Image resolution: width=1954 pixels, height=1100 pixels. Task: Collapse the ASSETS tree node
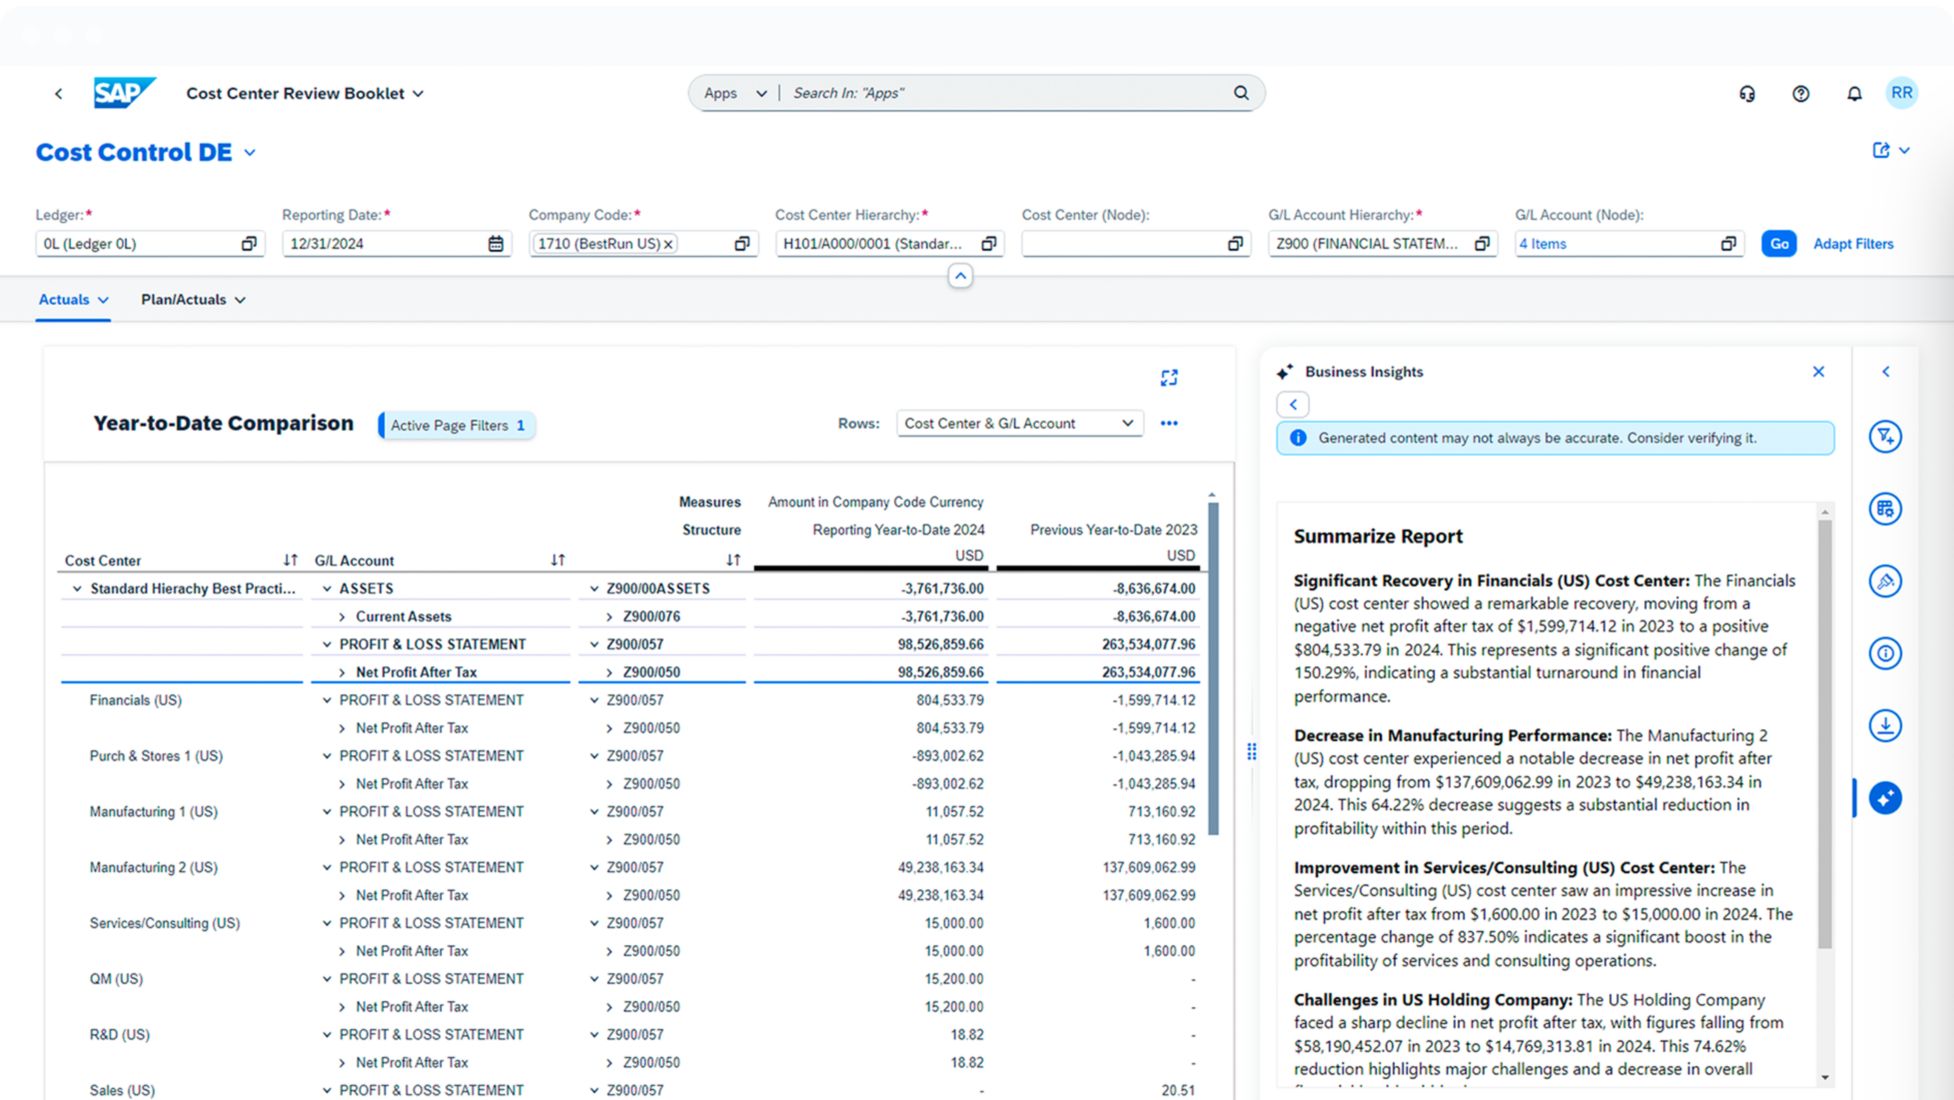(x=327, y=589)
